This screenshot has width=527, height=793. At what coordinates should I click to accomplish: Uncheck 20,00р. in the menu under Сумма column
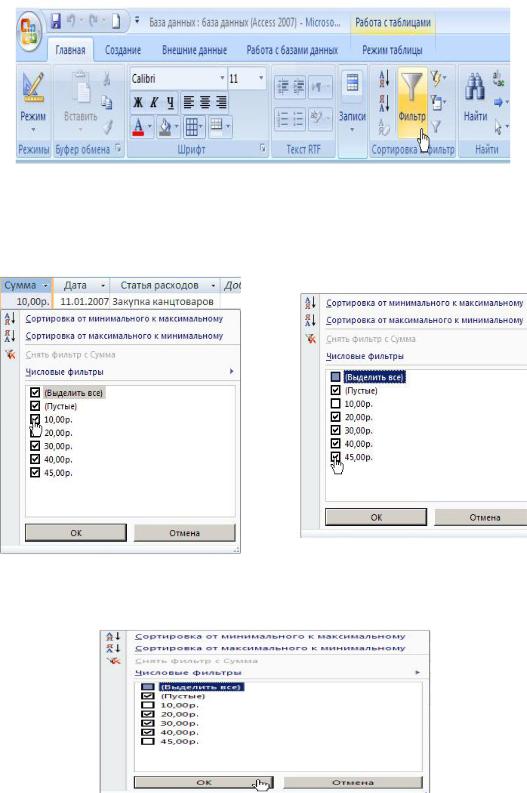[x=35, y=432]
